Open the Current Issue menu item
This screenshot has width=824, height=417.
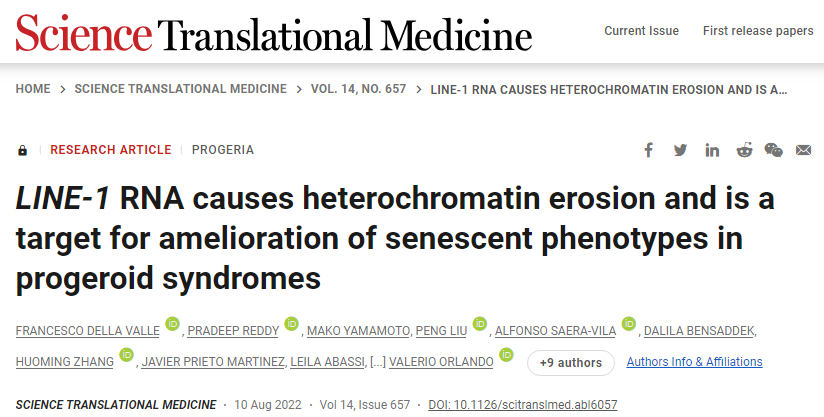pos(641,31)
